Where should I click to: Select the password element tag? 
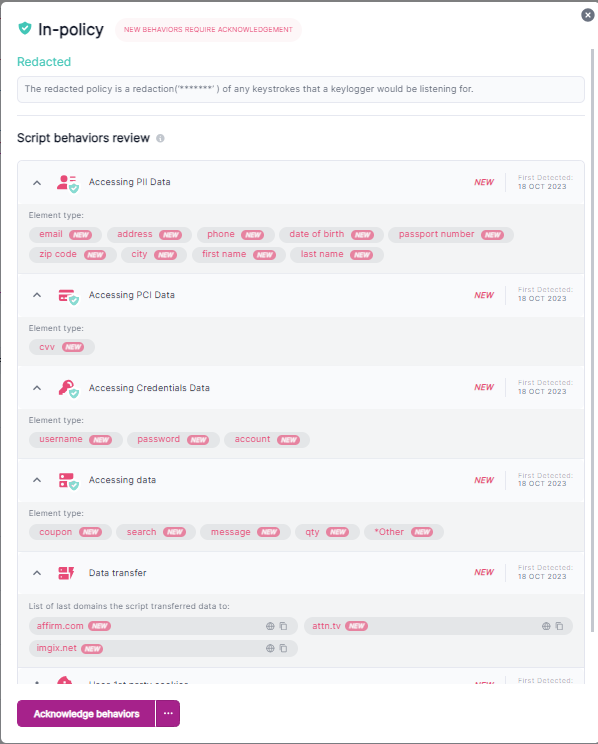pyautogui.click(x=173, y=440)
